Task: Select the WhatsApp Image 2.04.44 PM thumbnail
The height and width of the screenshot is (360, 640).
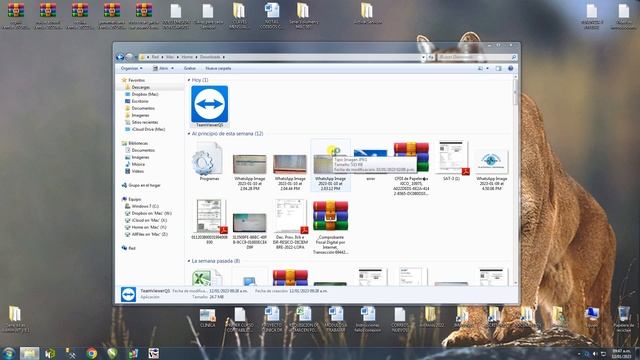Action: (x=290, y=172)
